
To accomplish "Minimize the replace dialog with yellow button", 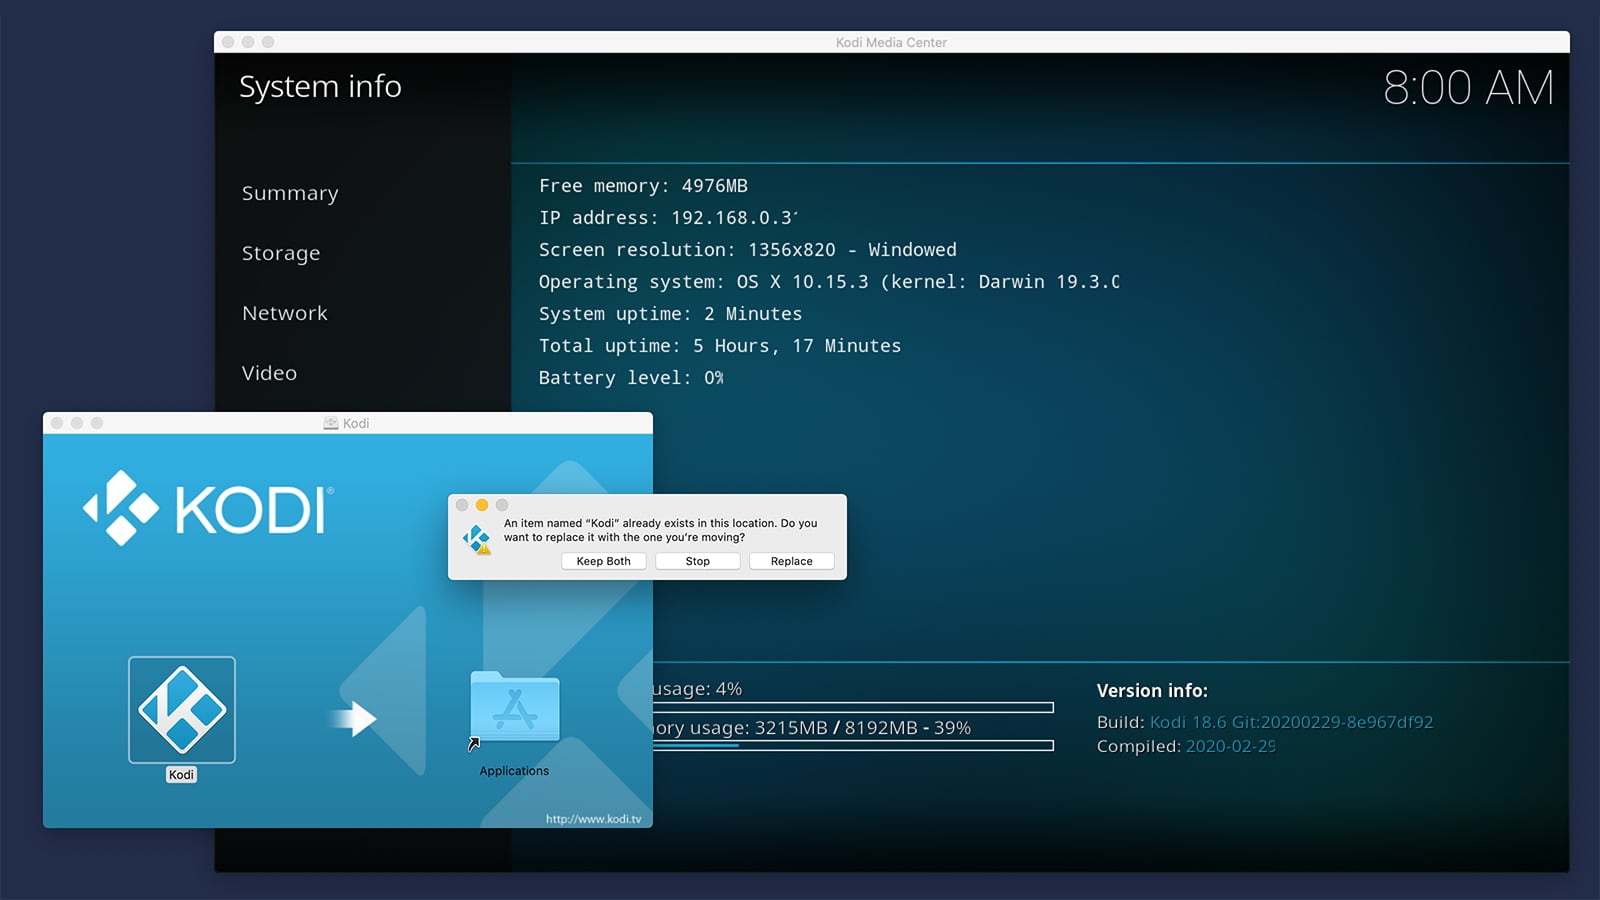I will (482, 505).
